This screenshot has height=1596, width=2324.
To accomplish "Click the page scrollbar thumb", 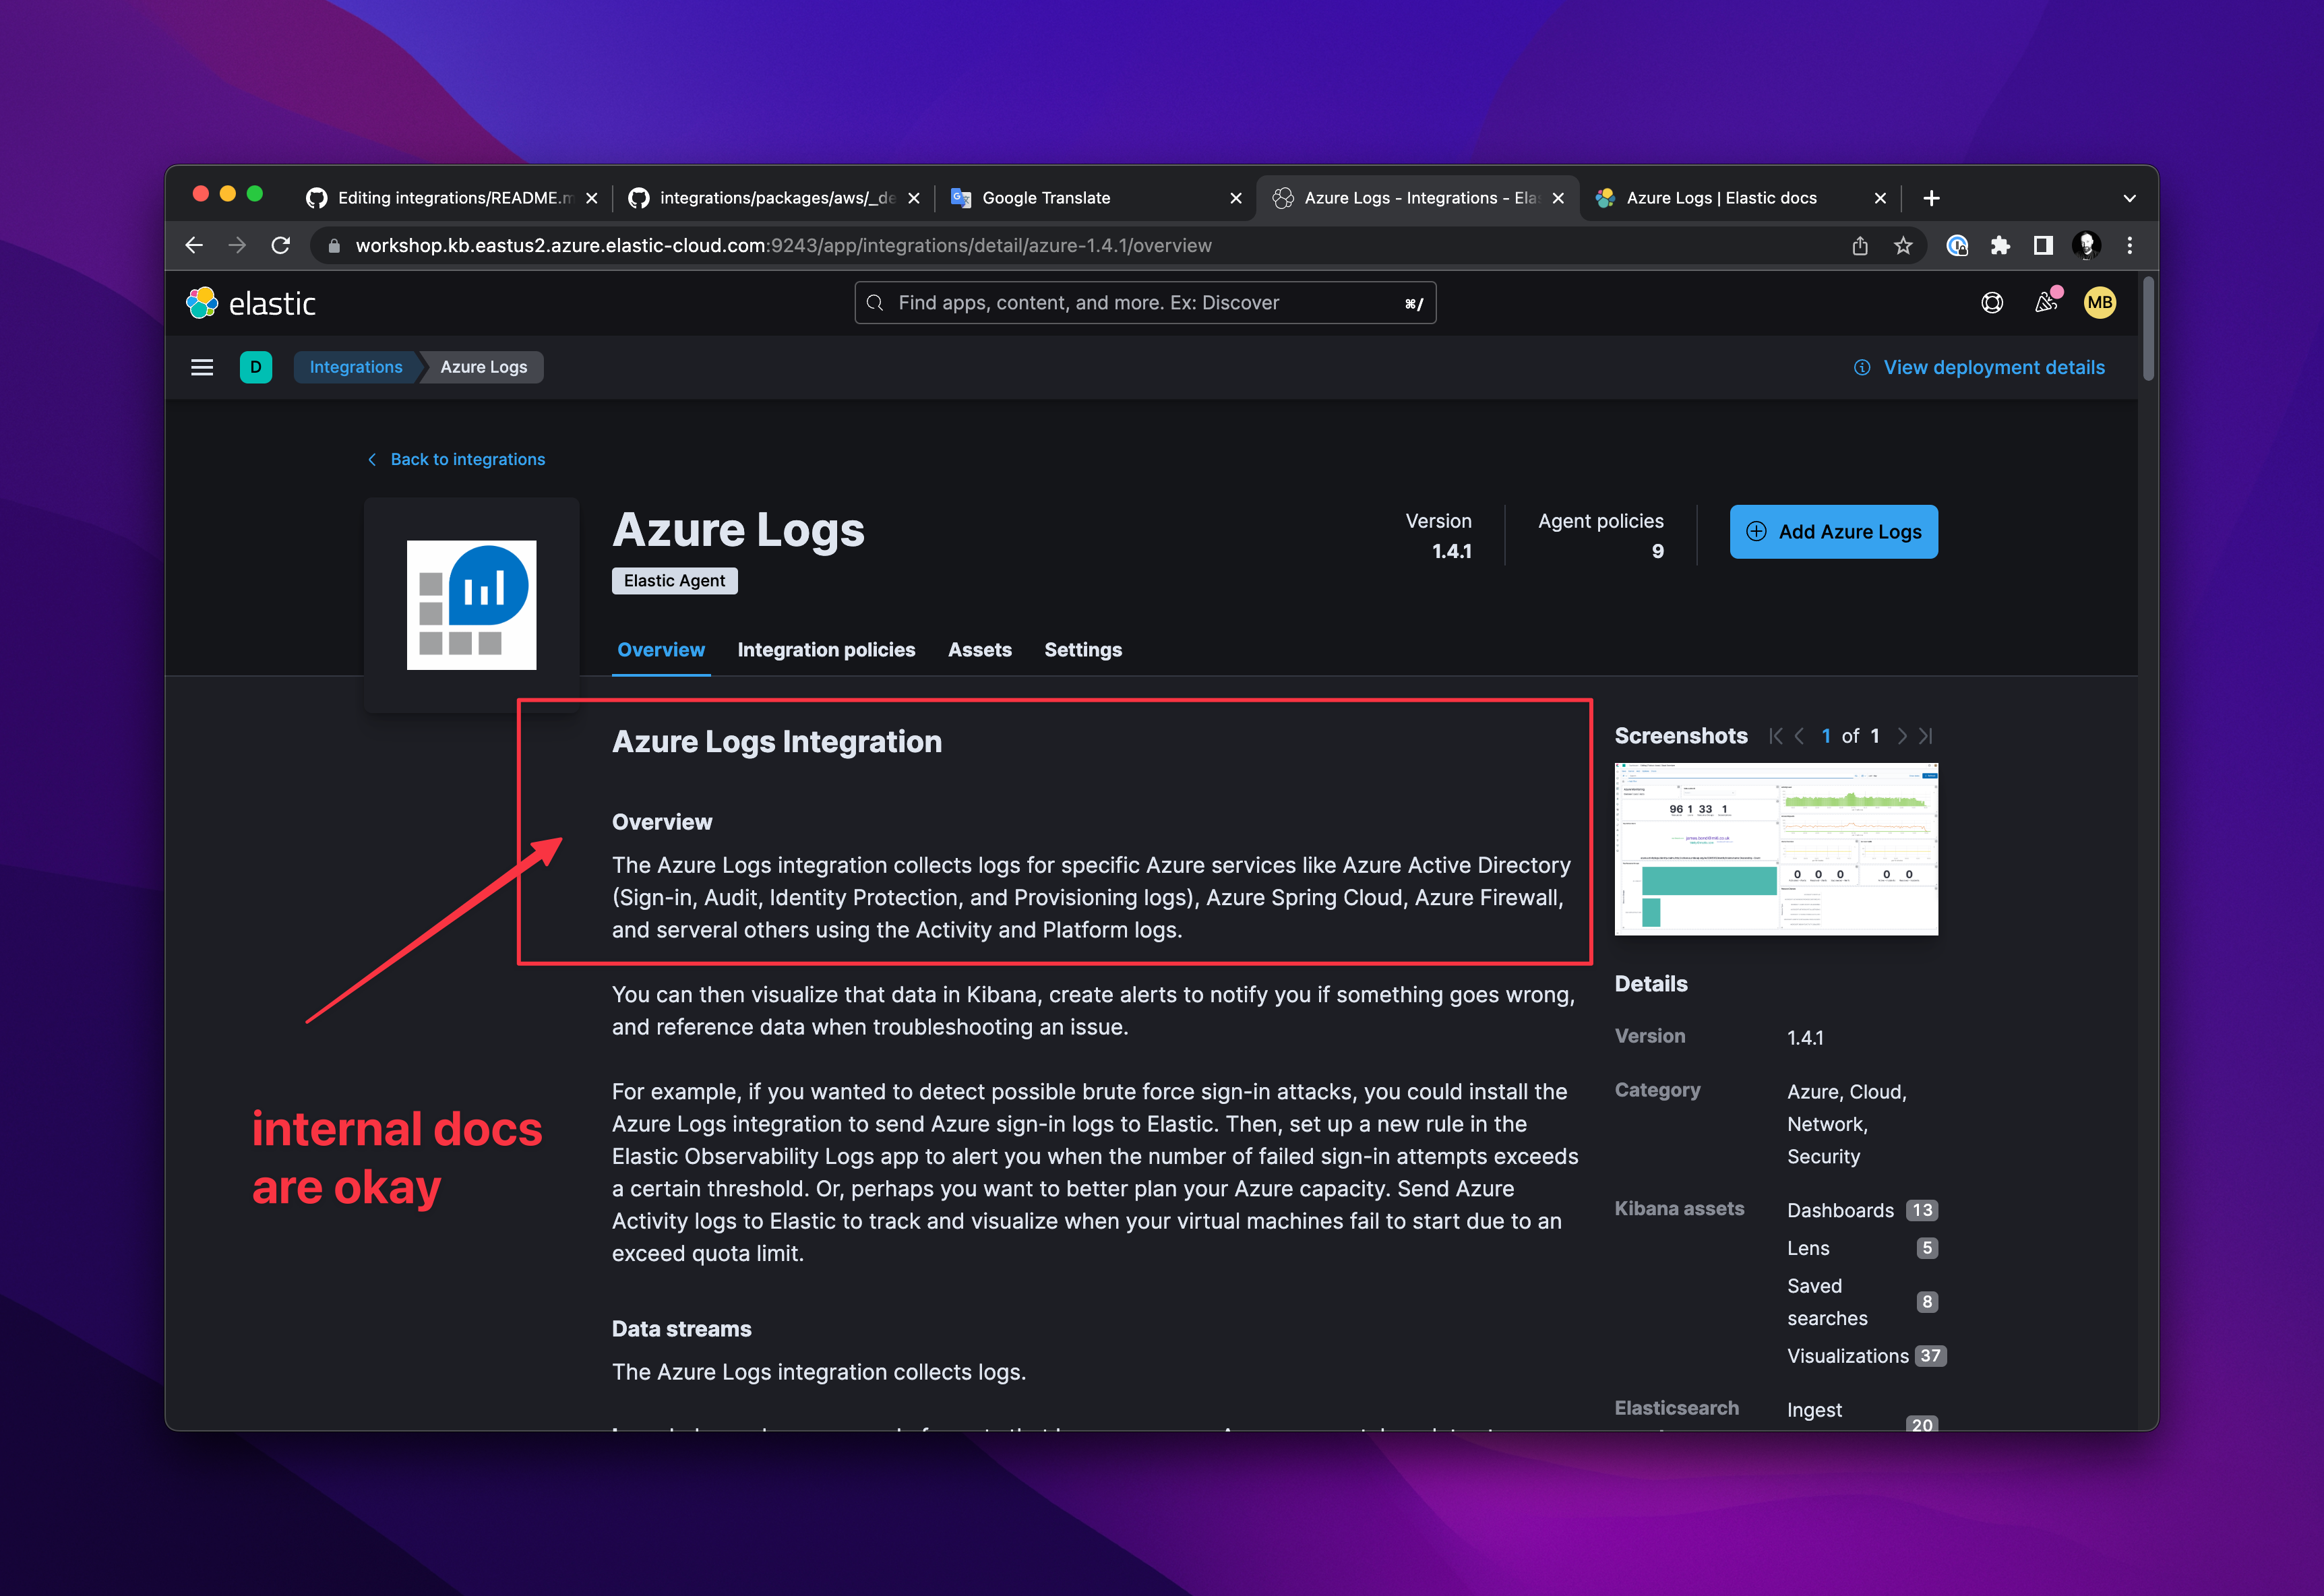I will click(2148, 330).
